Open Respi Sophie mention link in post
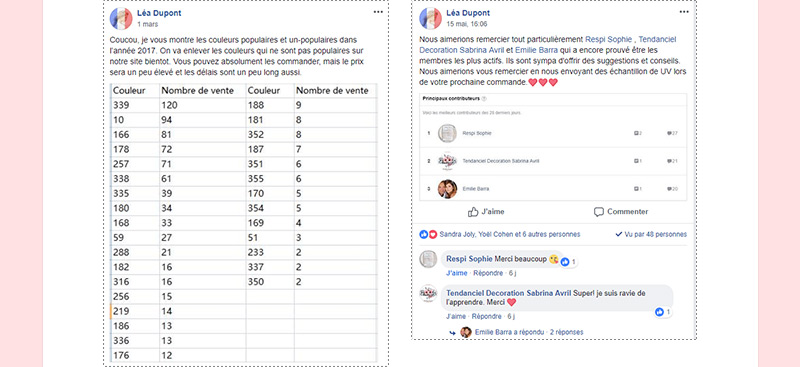Screen dimensions: 800x367 pyautogui.click(x=609, y=39)
